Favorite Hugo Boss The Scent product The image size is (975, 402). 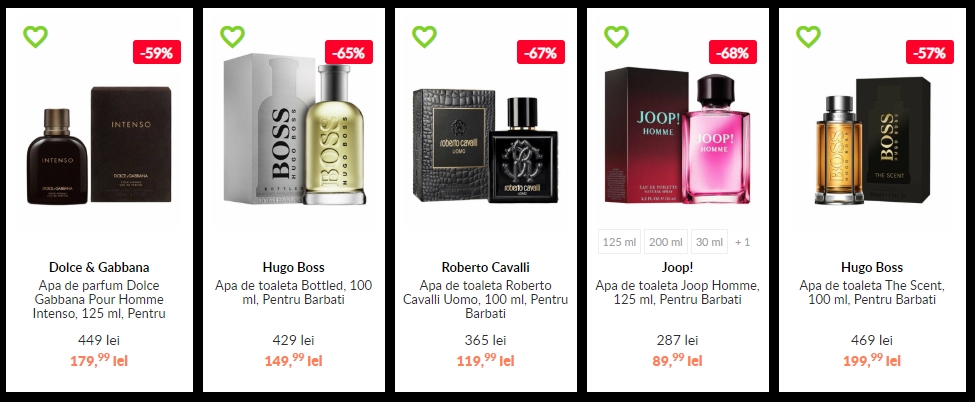(x=808, y=37)
